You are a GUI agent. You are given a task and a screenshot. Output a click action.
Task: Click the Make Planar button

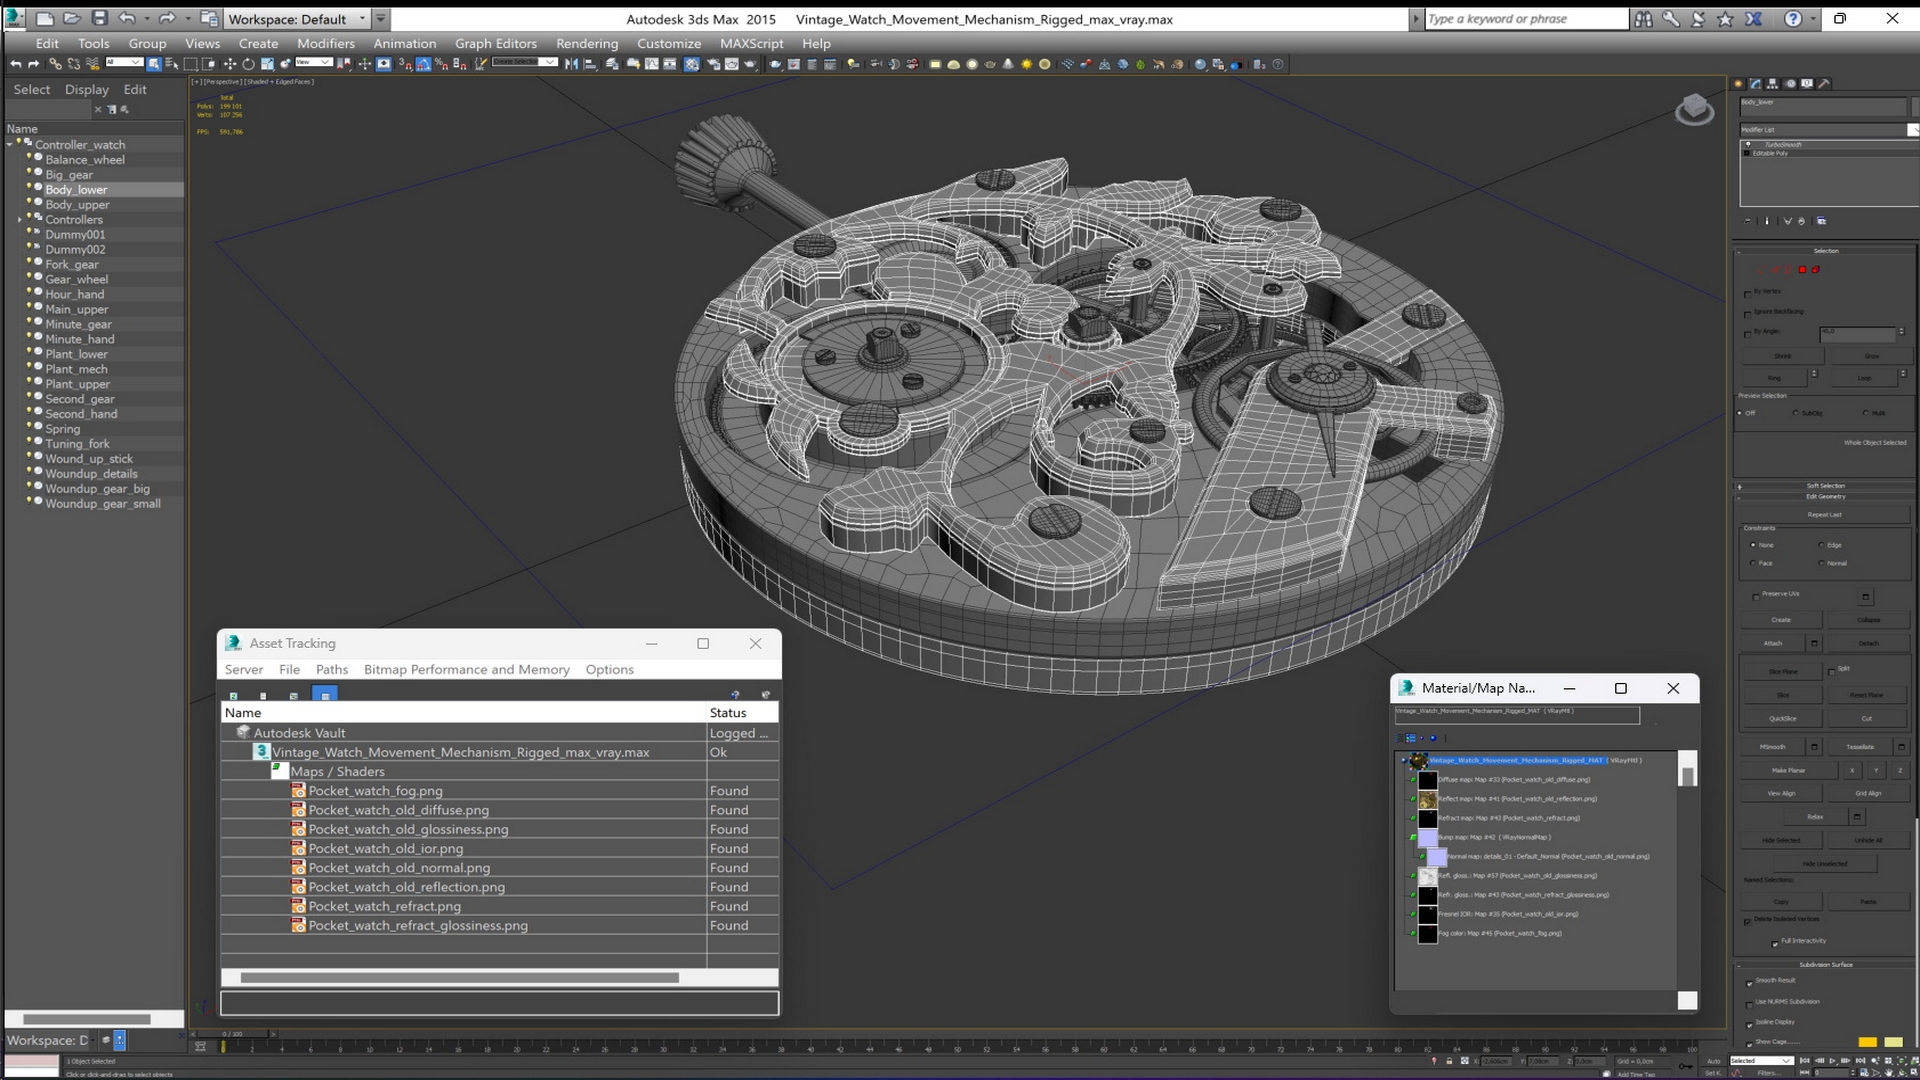pyautogui.click(x=1788, y=770)
